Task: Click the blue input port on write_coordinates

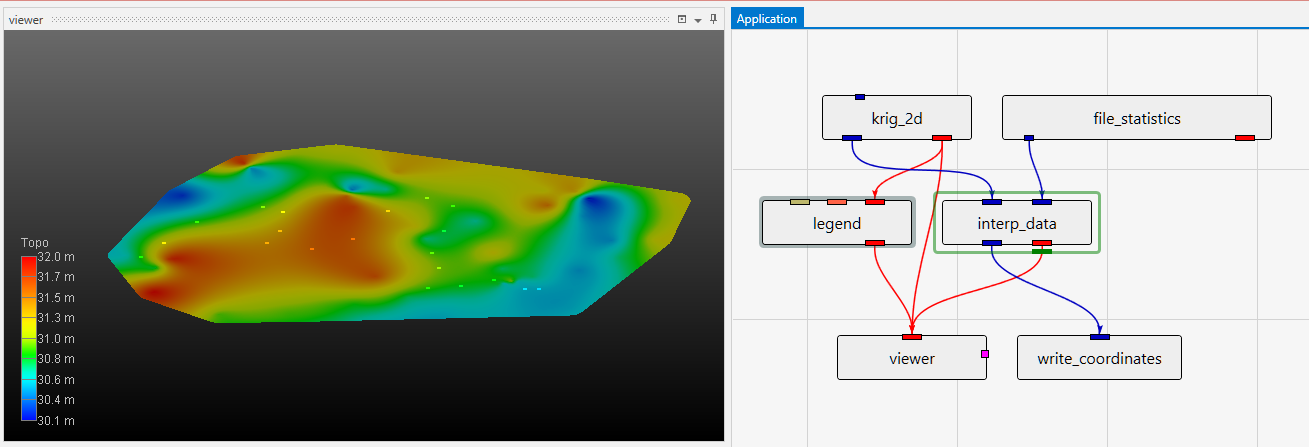Action: [1100, 337]
